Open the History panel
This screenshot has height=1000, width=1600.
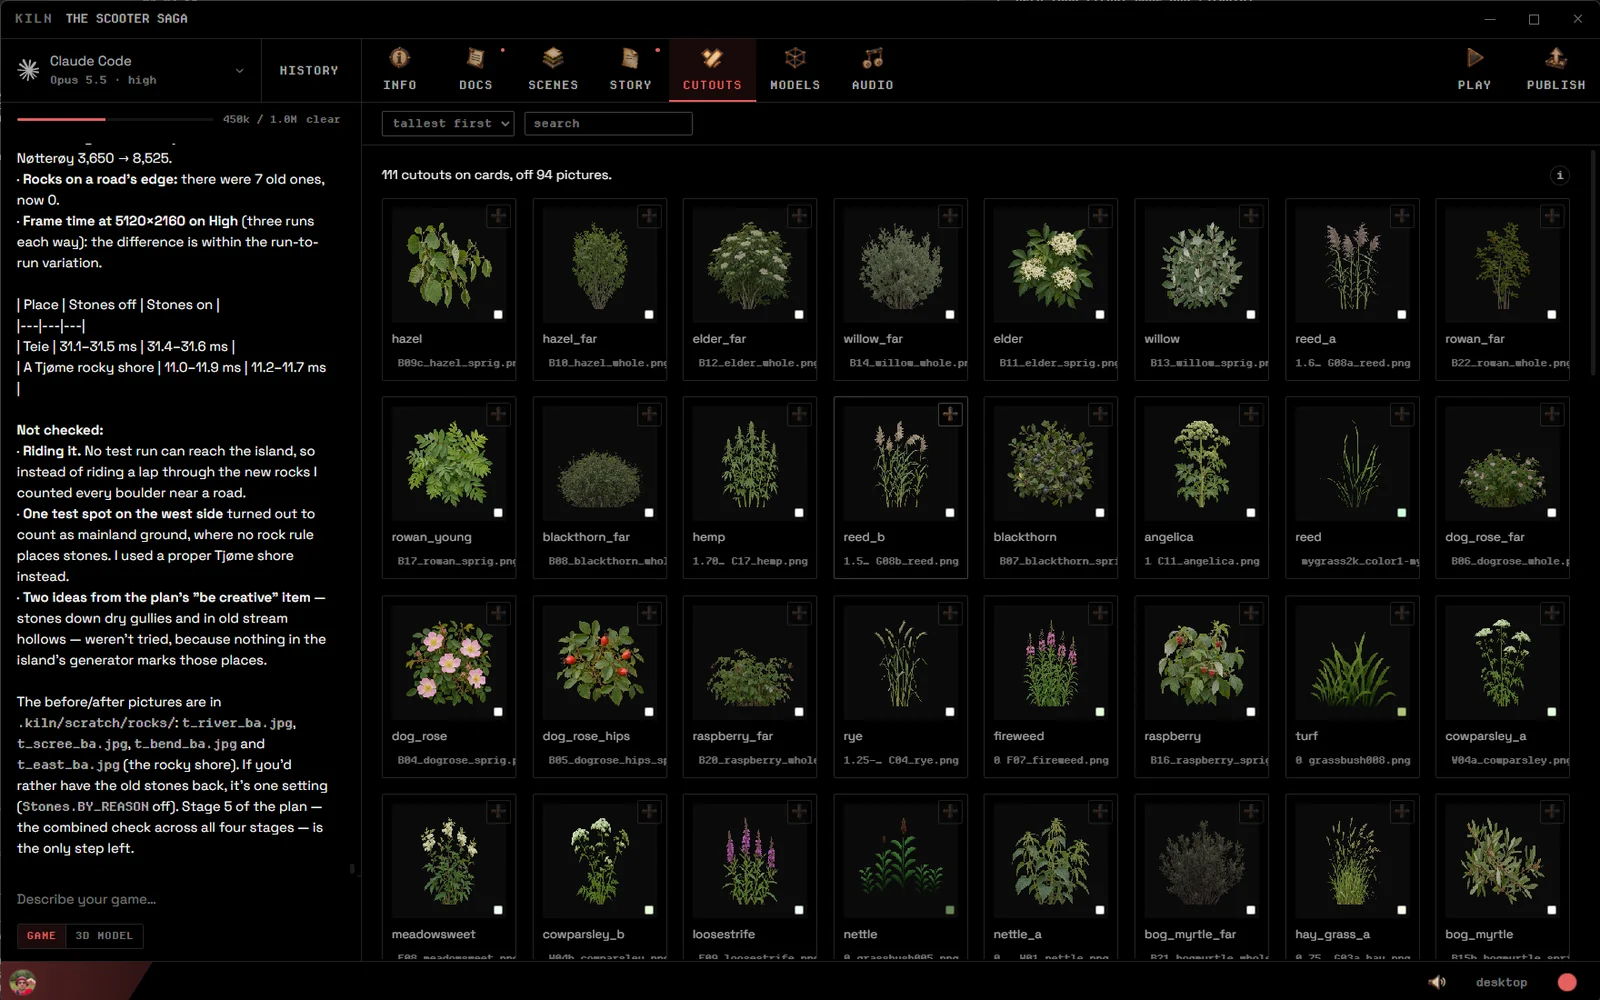point(309,71)
